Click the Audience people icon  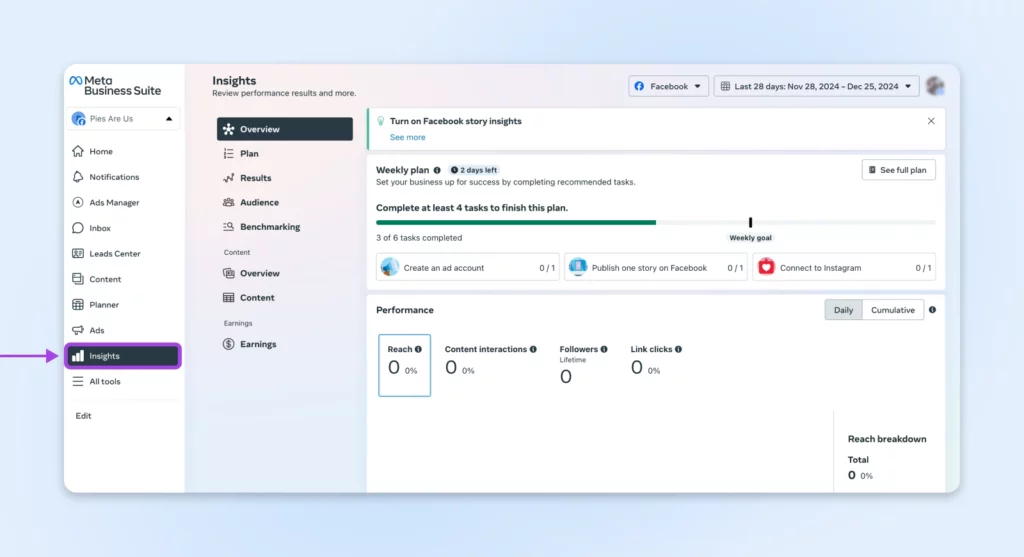pos(229,202)
